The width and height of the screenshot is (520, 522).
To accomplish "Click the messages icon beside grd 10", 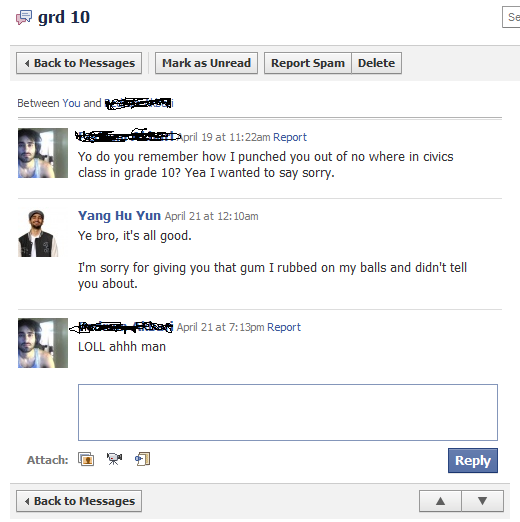I will tap(24, 17).
